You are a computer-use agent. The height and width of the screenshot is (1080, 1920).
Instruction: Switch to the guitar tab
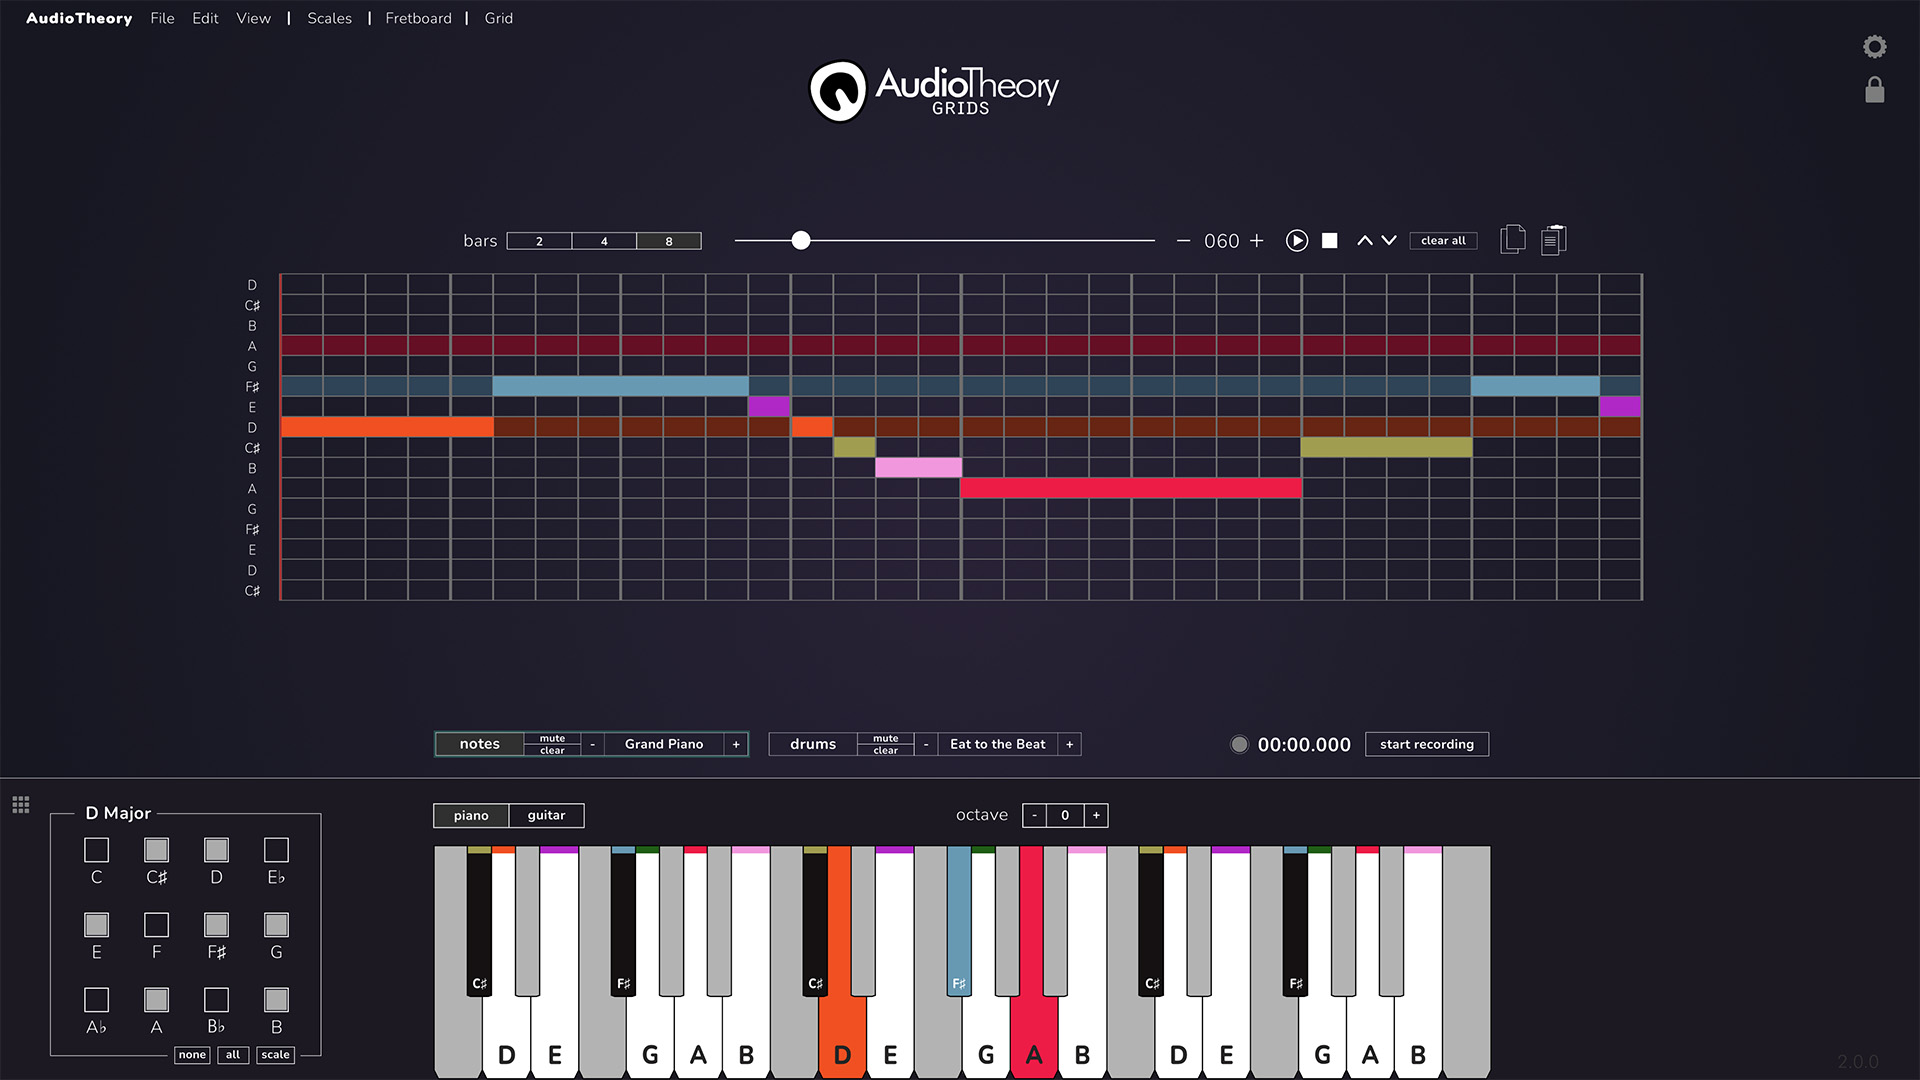click(x=546, y=815)
